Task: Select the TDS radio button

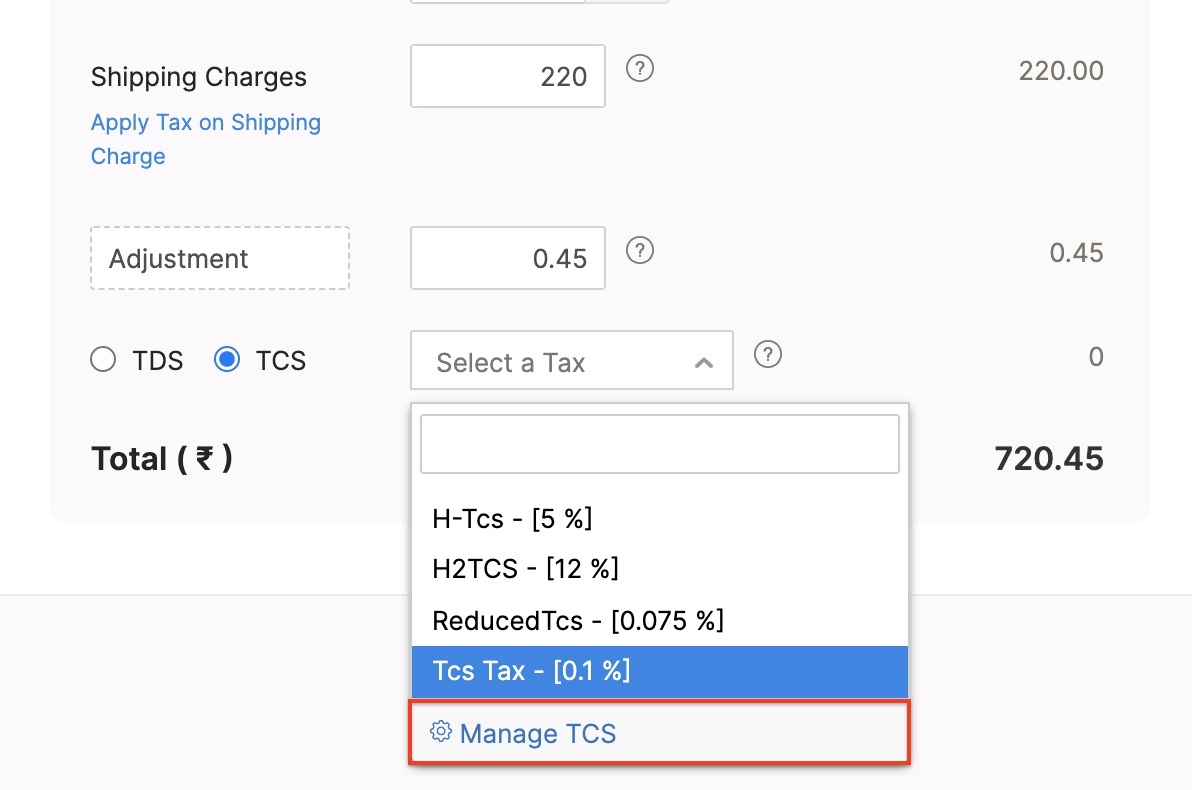Action: point(103,359)
